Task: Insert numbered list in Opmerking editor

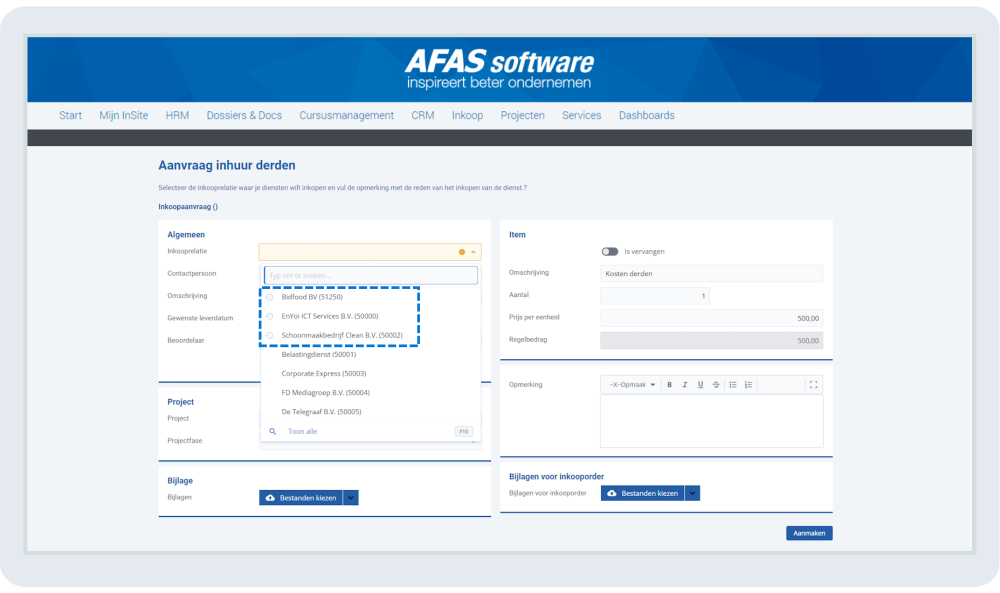Action: (x=748, y=384)
